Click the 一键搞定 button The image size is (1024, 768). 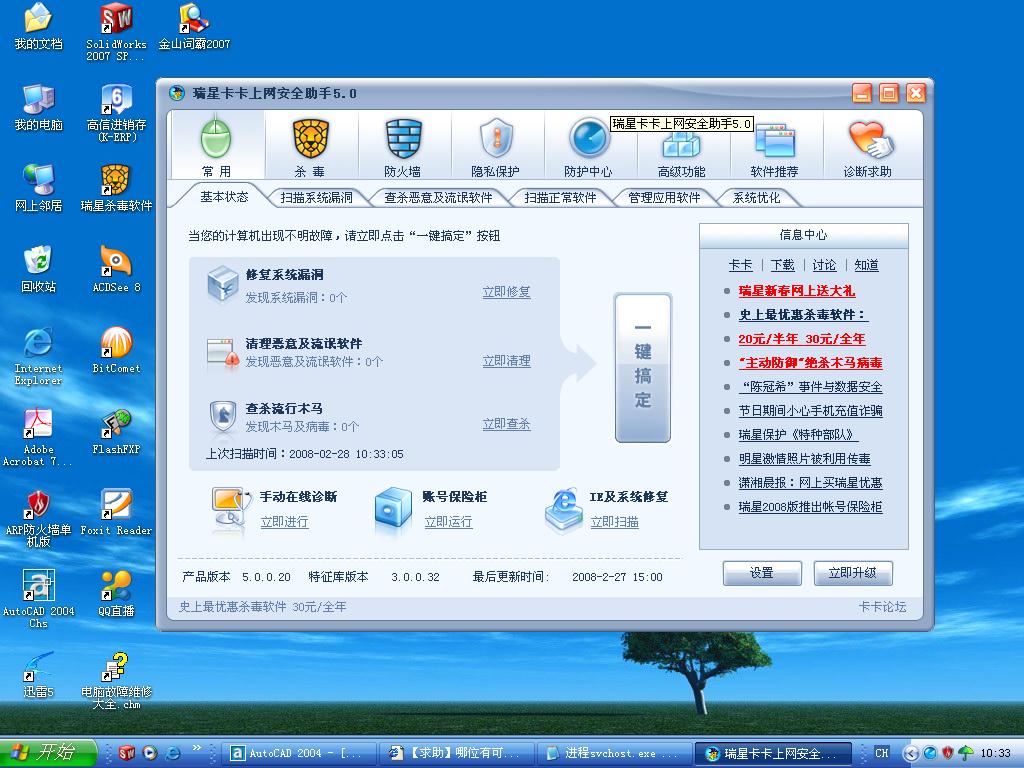[x=643, y=368]
